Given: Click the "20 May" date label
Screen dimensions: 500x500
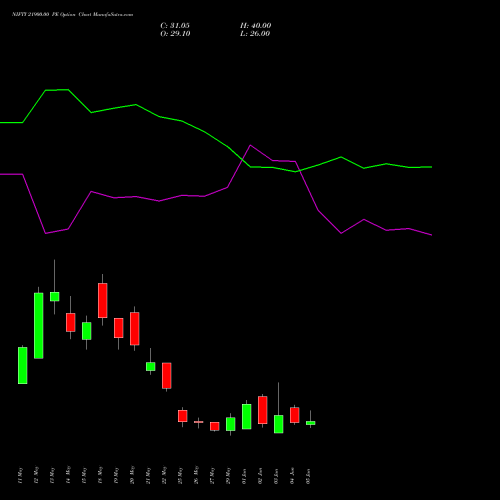Looking at the screenshot, I should [133, 475].
